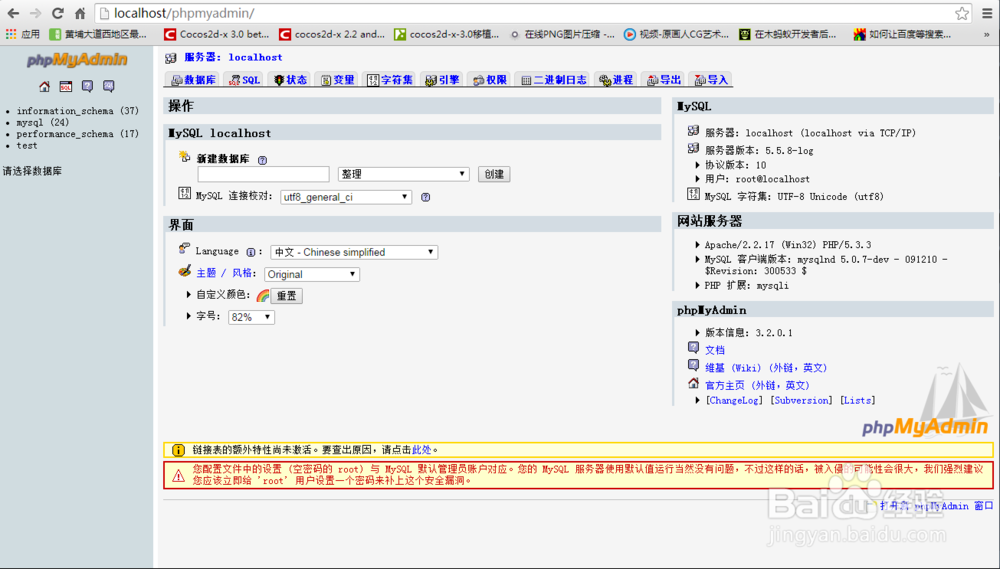Open the 权限 privileges tab
This screenshot has width=1000, height=569.
pyautogui.click(x=490, y=80)
